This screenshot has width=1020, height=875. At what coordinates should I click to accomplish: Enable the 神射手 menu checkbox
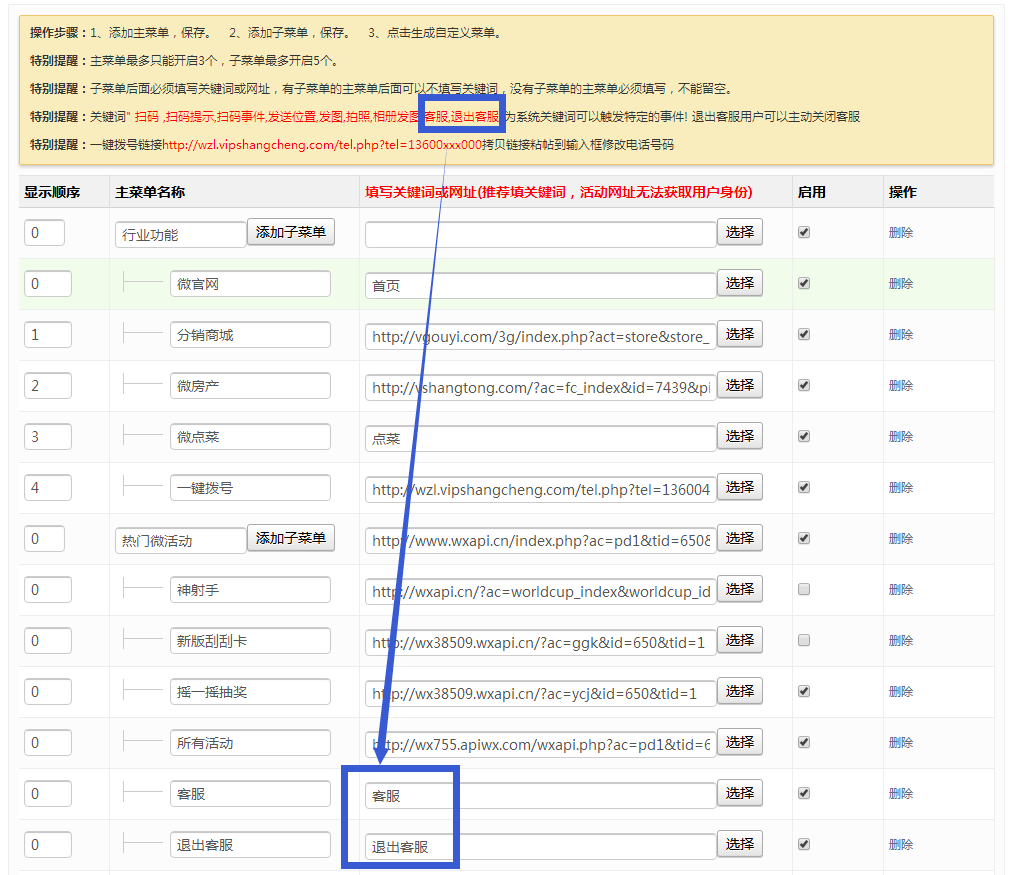click(x=804, y=590)
